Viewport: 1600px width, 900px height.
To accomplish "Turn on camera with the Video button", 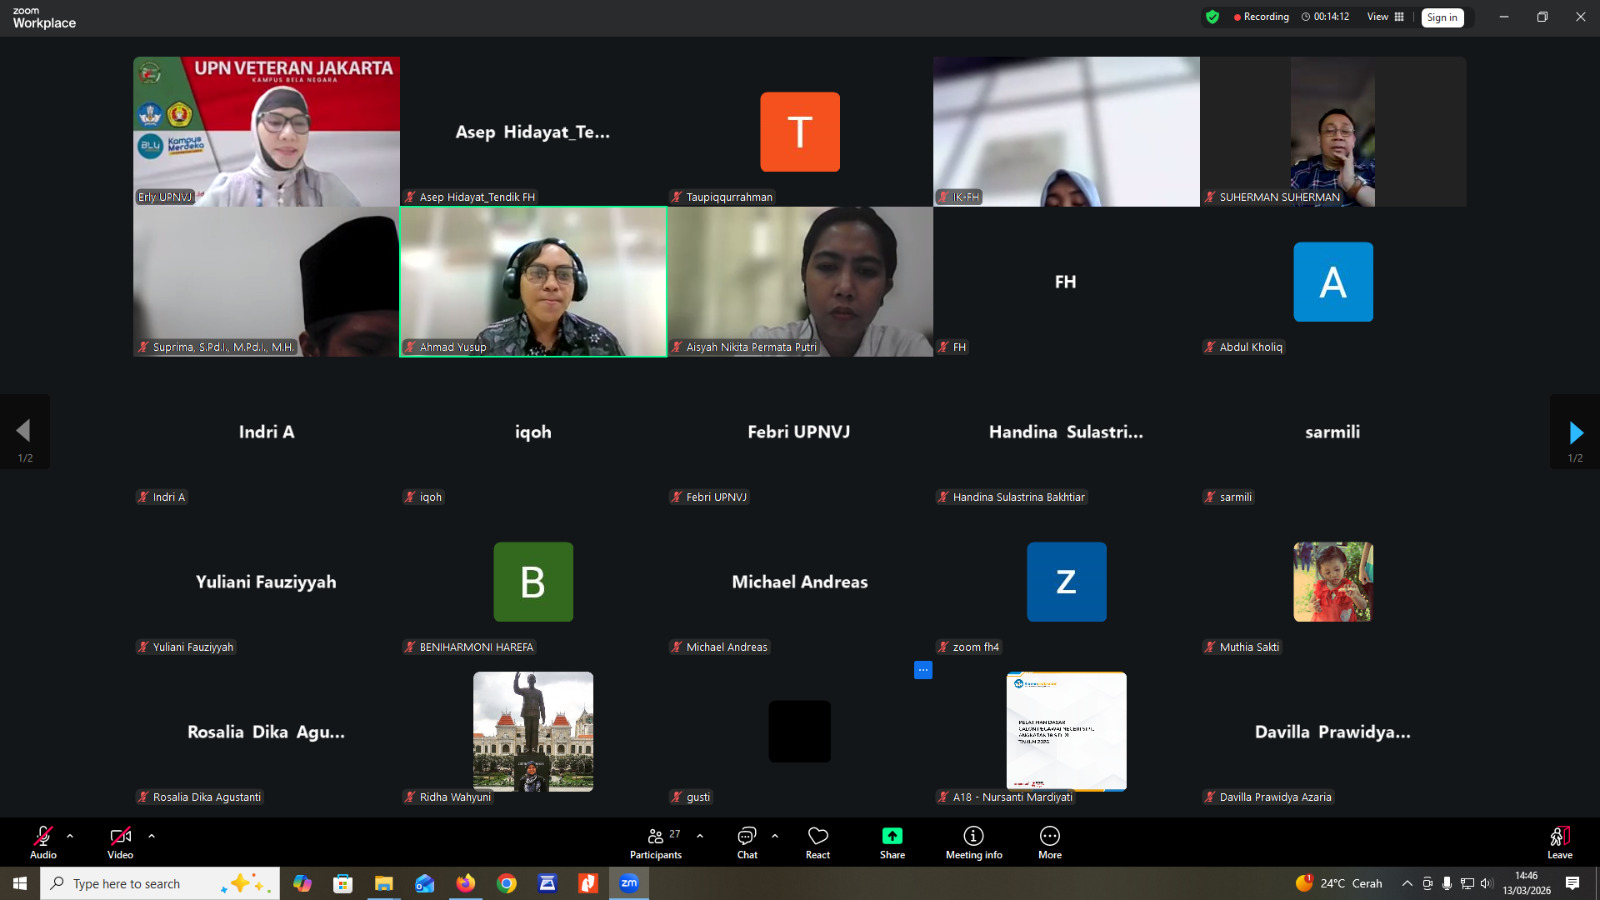I will [x=120, y=842].
